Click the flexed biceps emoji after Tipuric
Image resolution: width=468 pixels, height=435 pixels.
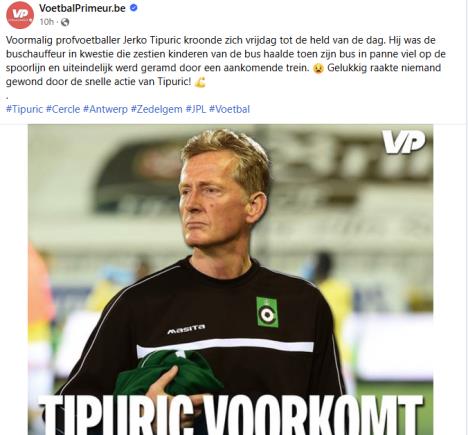(200, 82)
